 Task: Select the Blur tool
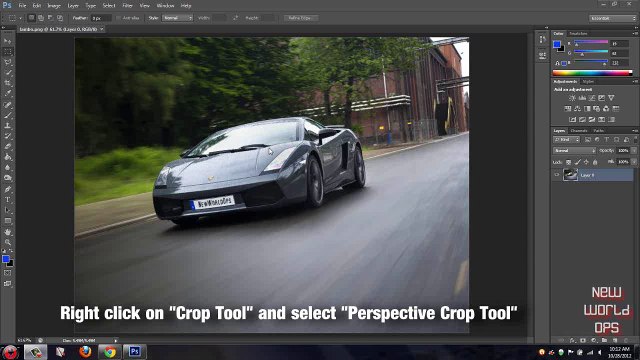[8, 168]
